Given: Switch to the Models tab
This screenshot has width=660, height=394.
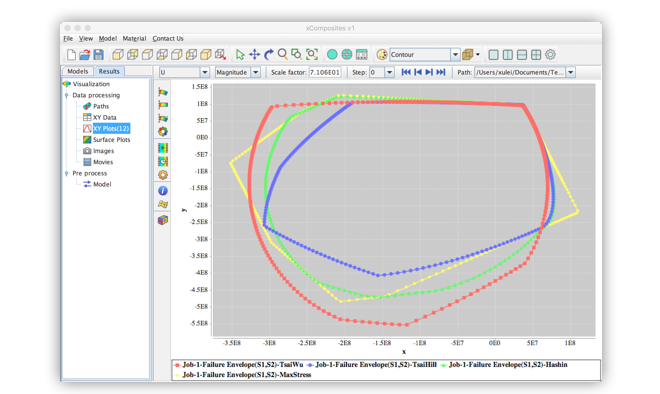Looking at the screenshot, I should pyautogui.click(x=78, y=71).
